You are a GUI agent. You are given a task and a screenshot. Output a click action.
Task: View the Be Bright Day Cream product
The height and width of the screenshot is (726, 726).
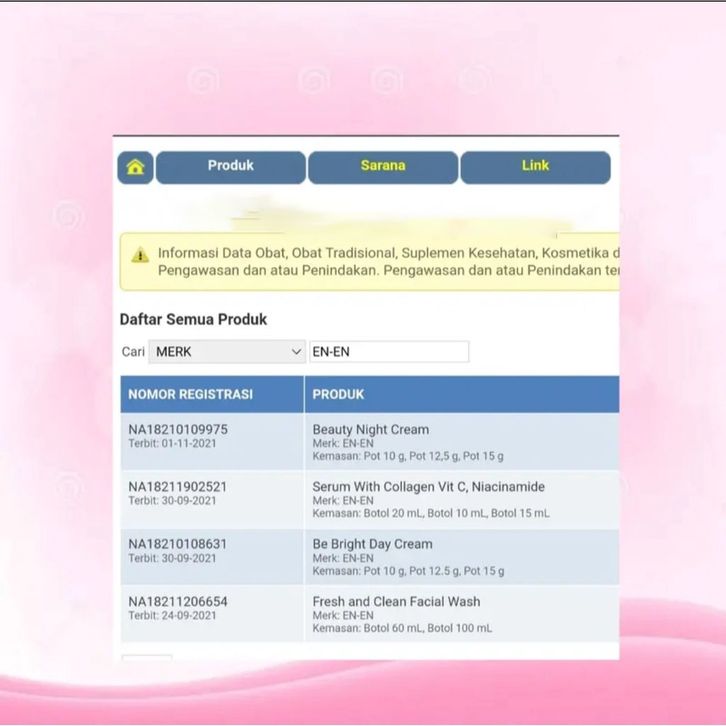click(x=372, y=544)
